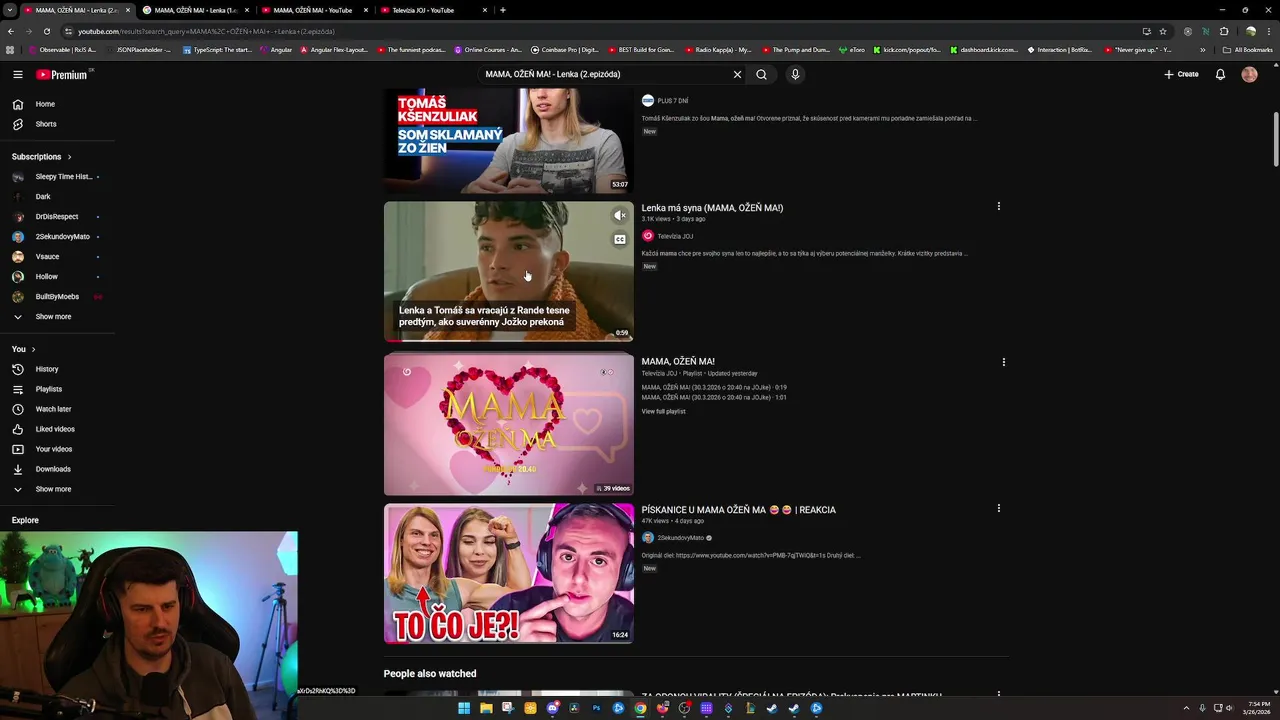Open the account avatar menu
1280x720 pixels.
pyautogui.click(x=1249, y=74)
